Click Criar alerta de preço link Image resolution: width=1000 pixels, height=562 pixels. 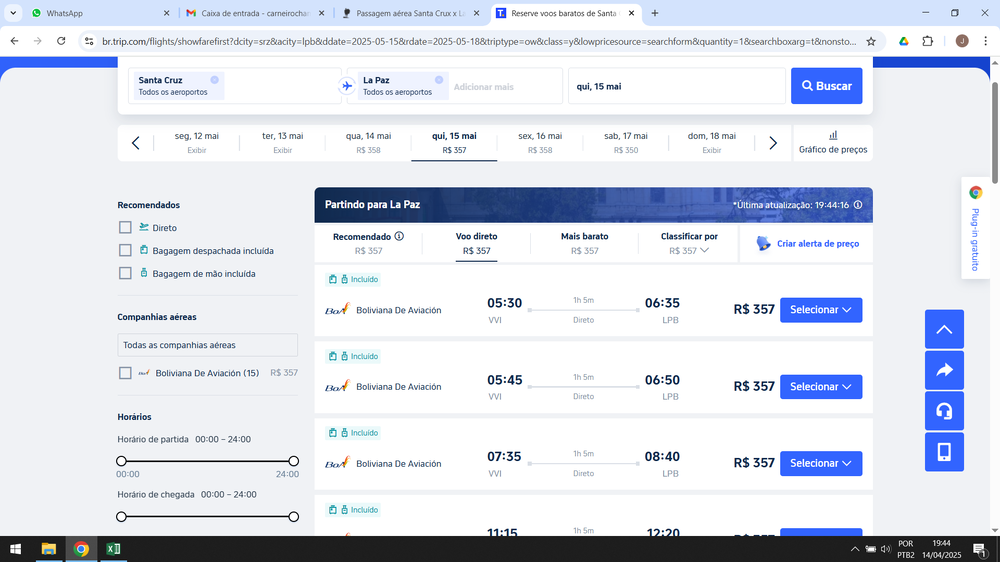(807, 244)
